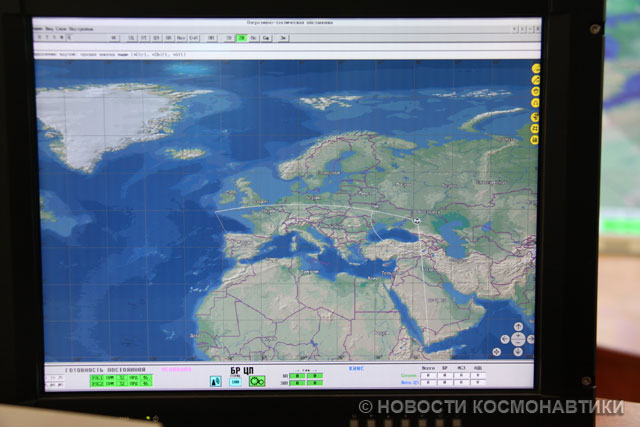Click the topmost yellow round map tool icon
The height and width of the screenshot is (427, 640).
click(x=536, y=68)
